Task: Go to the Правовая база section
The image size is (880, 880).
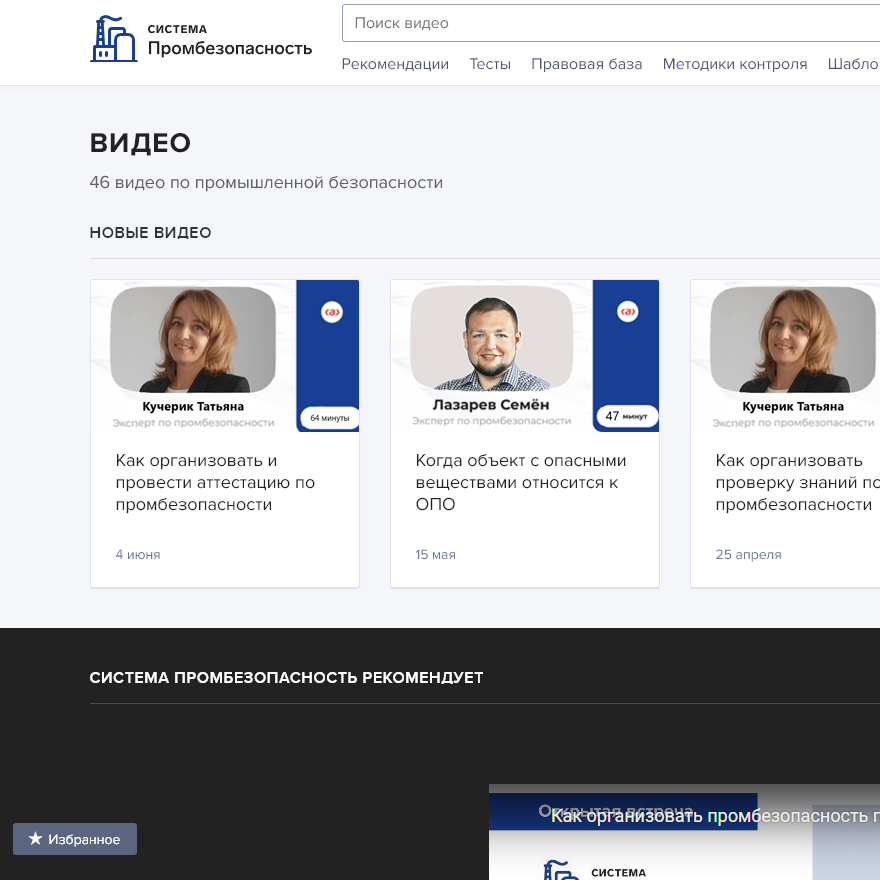Action: [x=586, y=64]
